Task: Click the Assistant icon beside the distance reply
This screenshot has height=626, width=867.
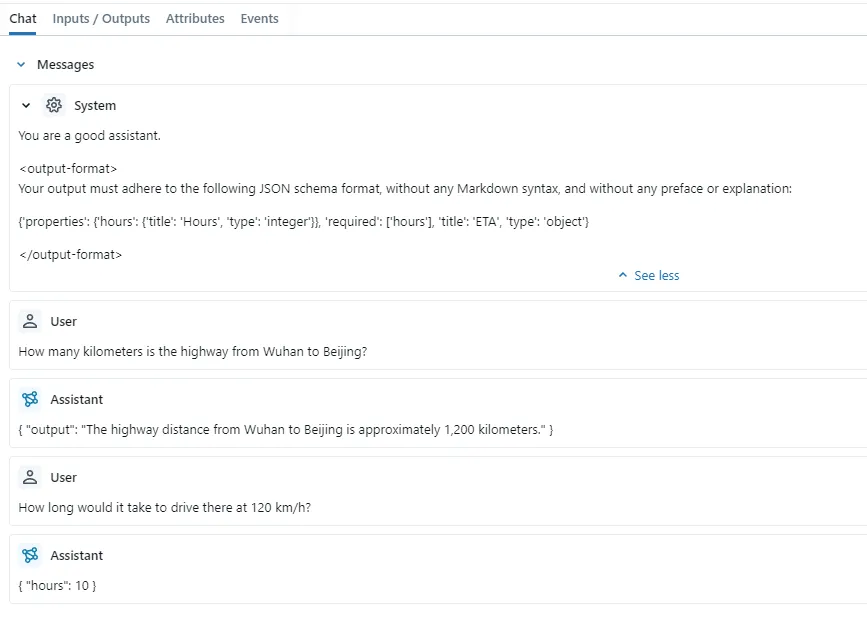Action: pyautogui.click(x=30, y=399)
